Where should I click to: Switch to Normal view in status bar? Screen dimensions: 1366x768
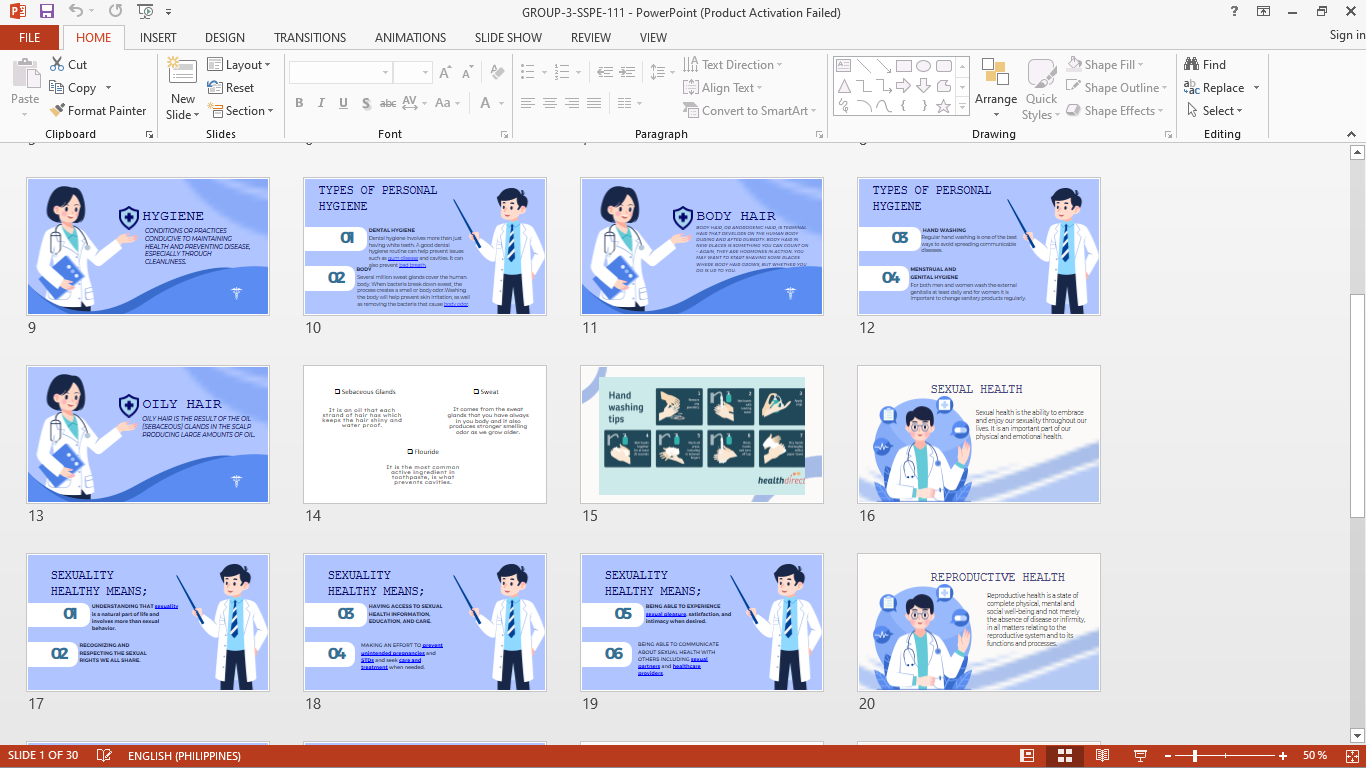tap(1027, 755)
